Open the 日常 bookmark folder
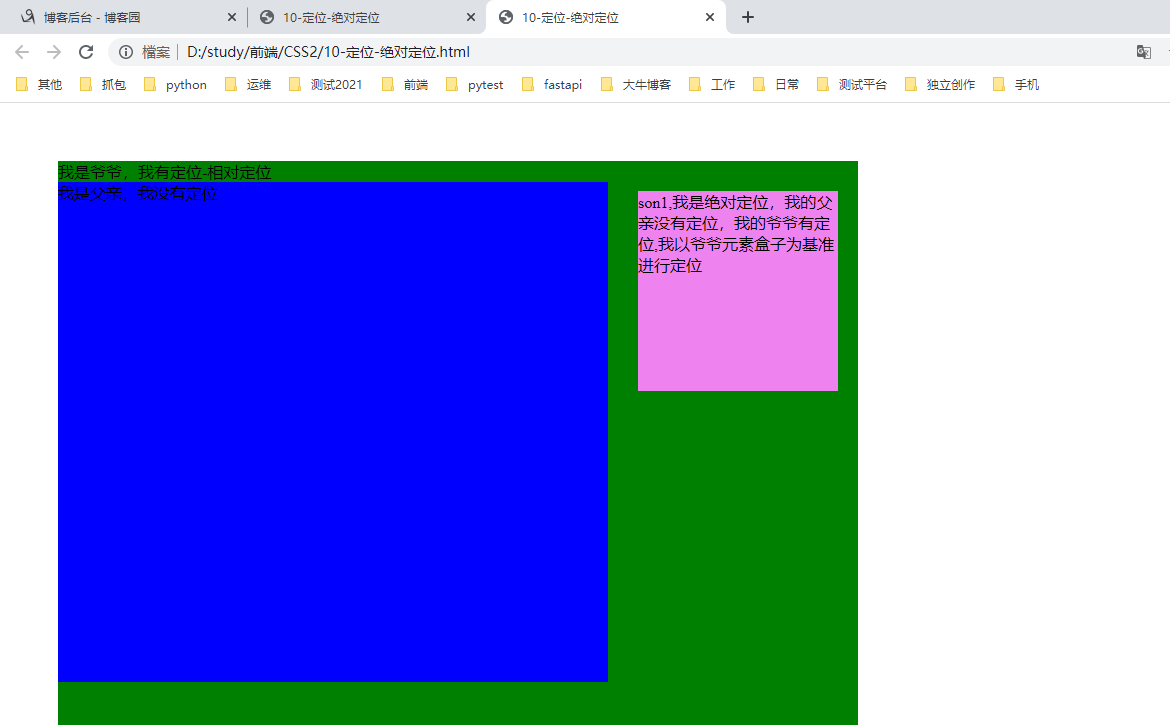The height and width of the screenshot is (725, 1170). point(776,84)
